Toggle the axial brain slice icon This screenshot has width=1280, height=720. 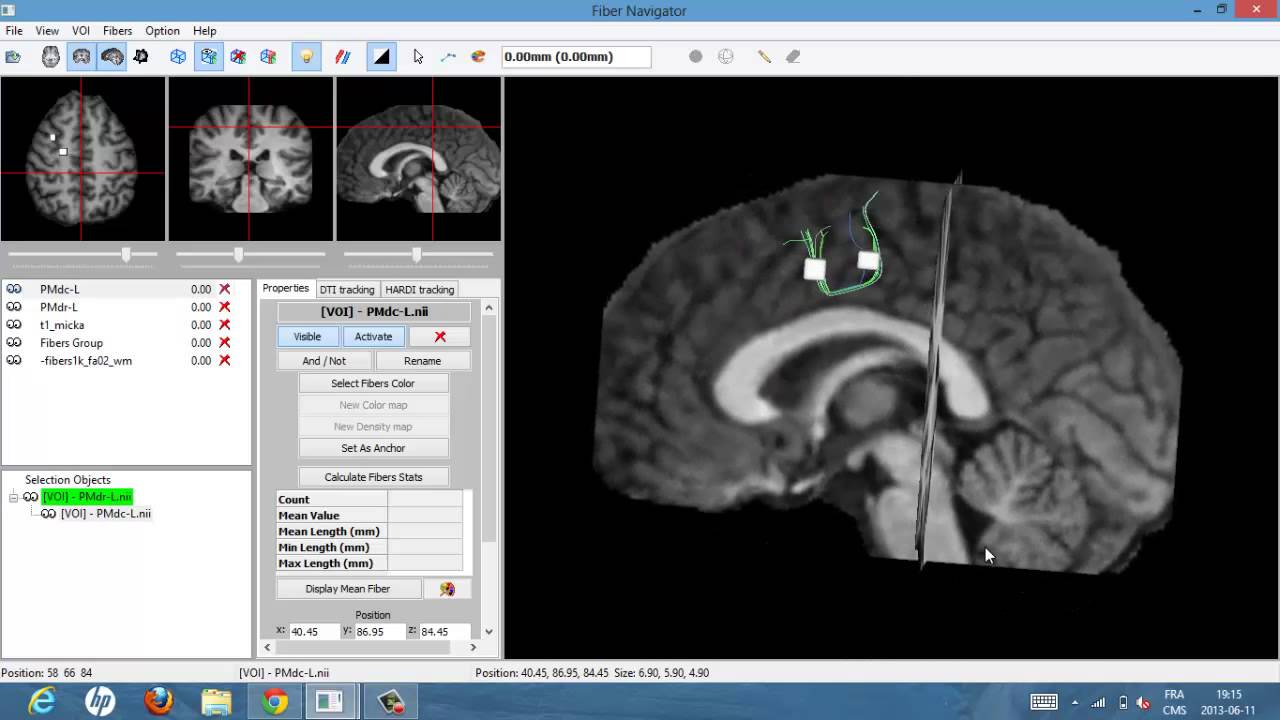51,57
